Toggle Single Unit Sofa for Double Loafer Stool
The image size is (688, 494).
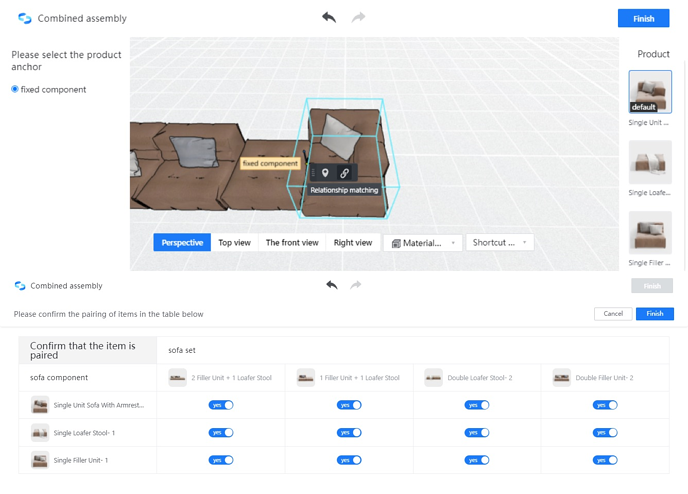[477, 405]
